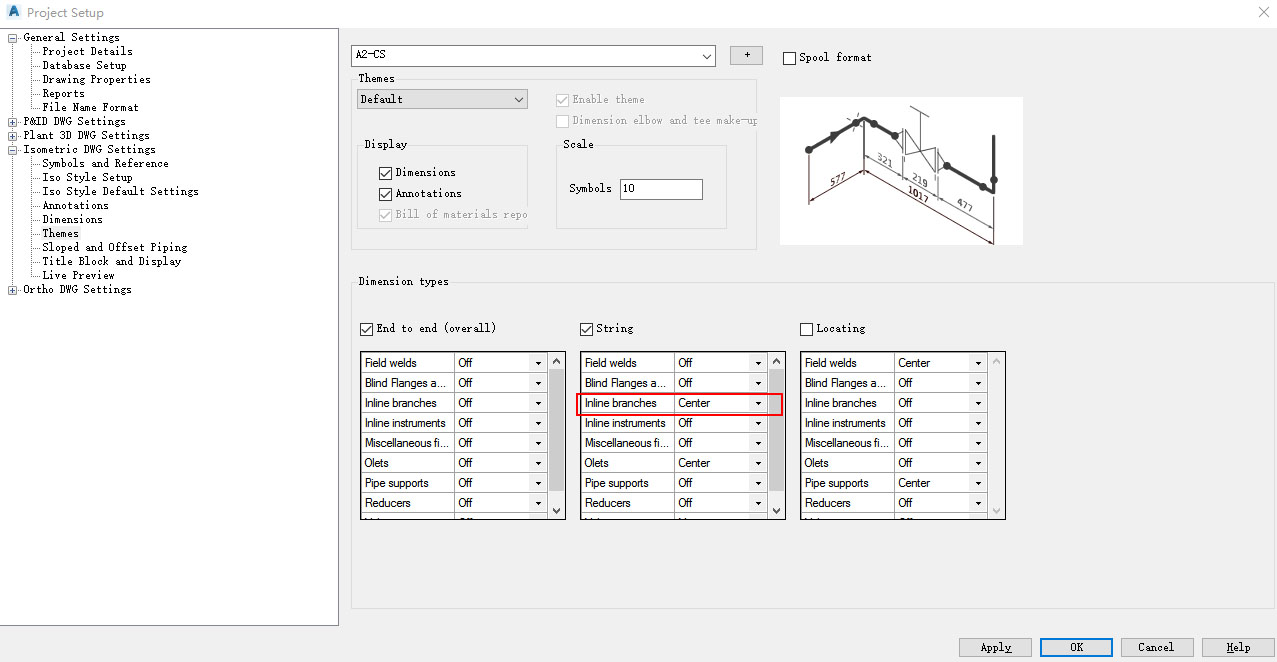Open Field welds dropdown in Locating table
Screen dimensions: 1277x662
[978, 363]
